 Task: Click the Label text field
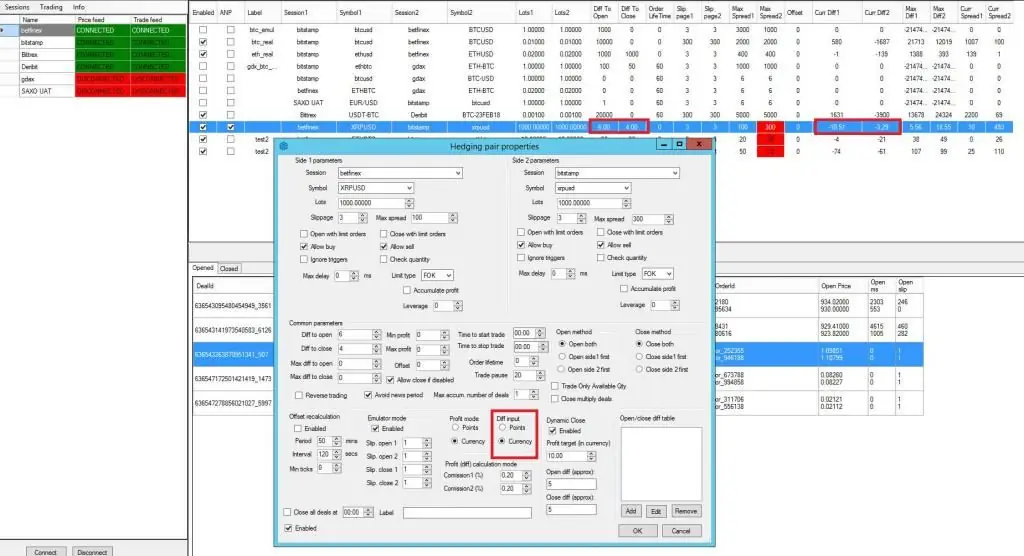pos(467,513)
